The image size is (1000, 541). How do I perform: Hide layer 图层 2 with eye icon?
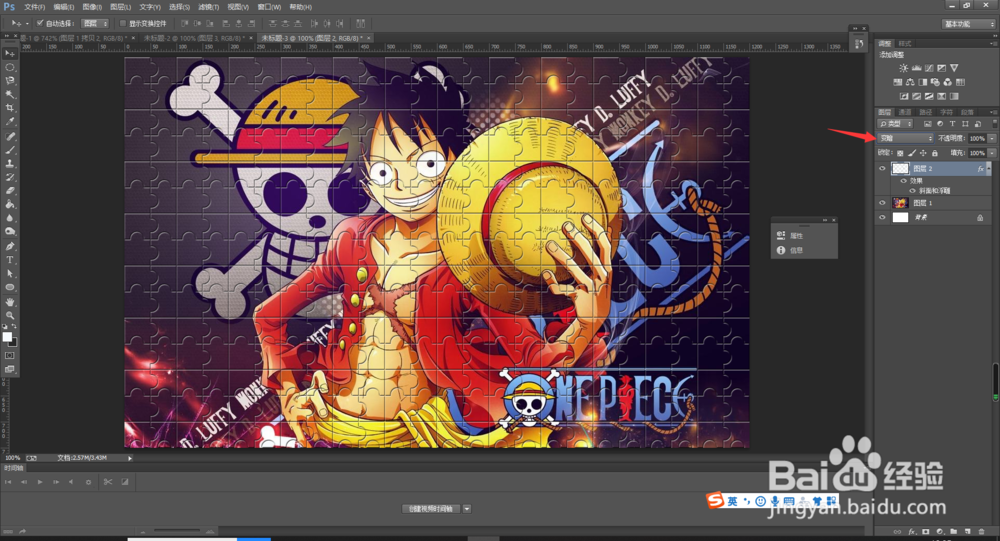pos(882,168)
